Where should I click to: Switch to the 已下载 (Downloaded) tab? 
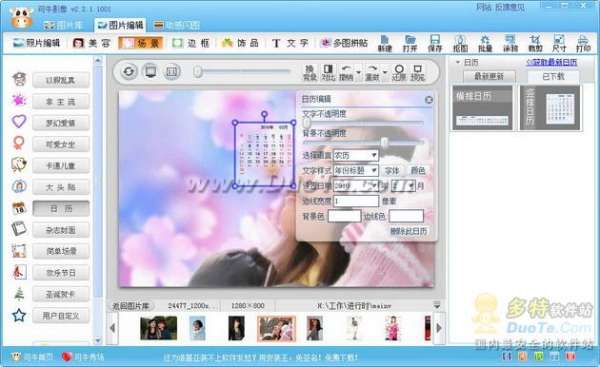pyautogui.click(x=553, y=77)
